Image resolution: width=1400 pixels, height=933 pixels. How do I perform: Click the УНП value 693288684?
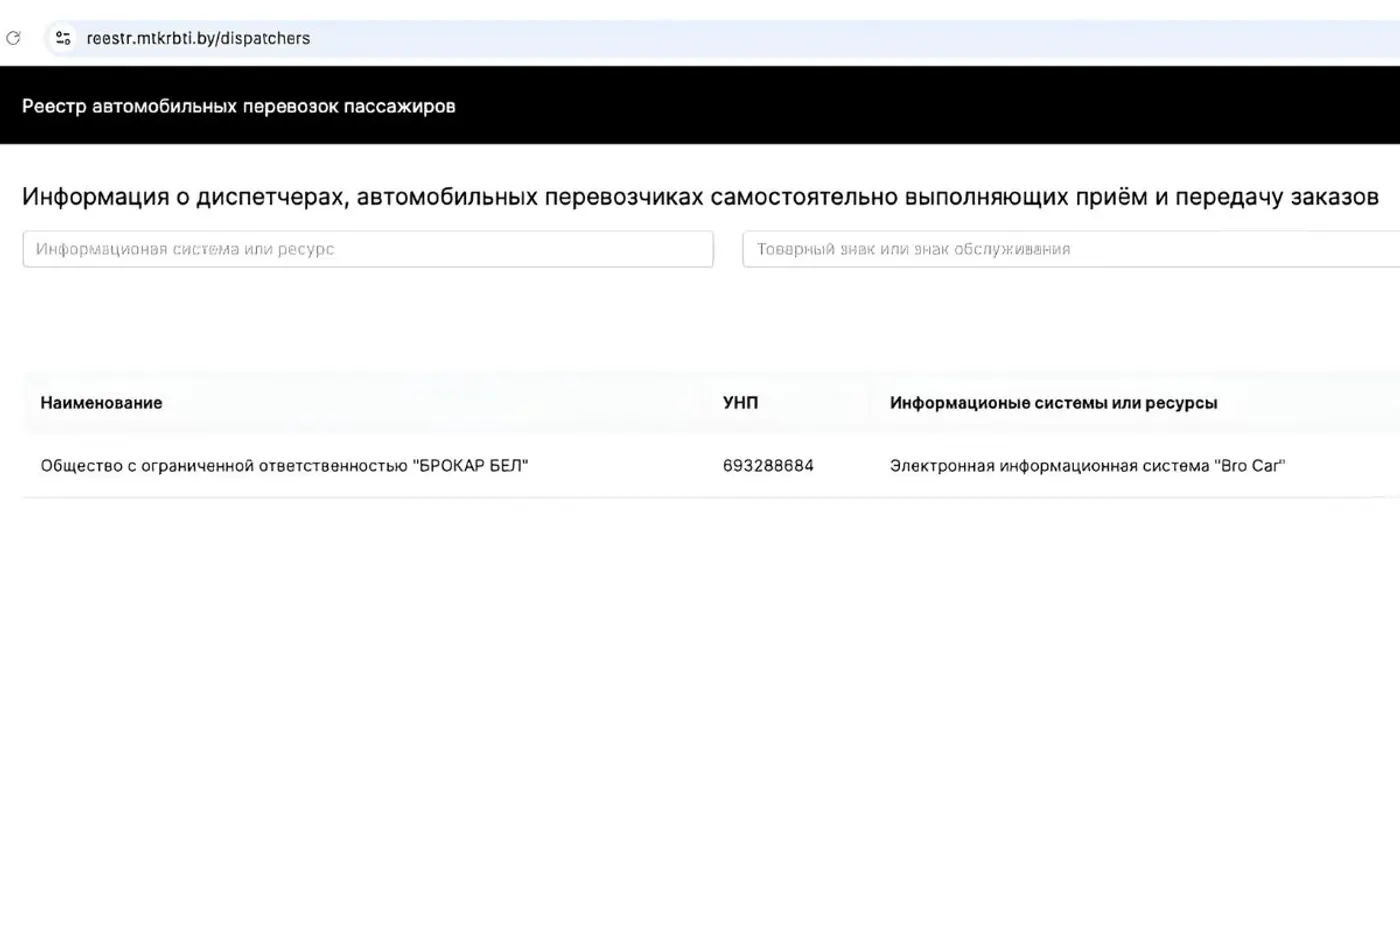coord(768,465)
